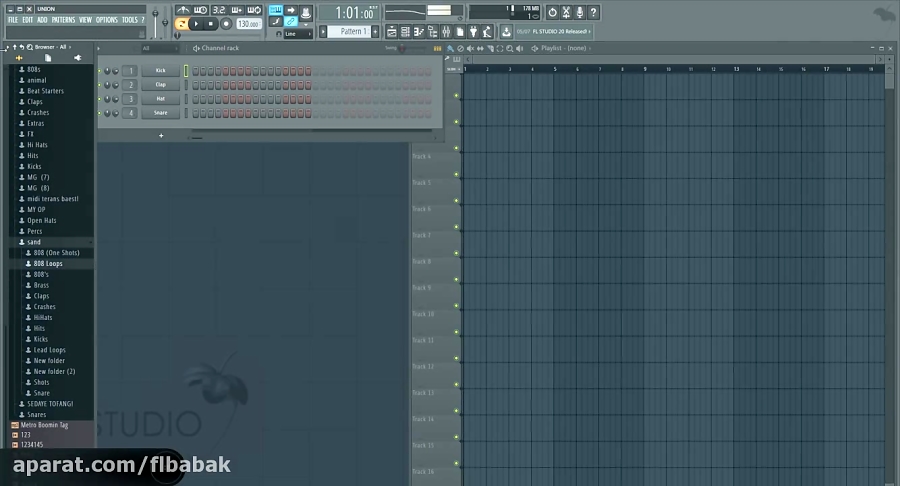Open the Pattern 1 selector
The width and height of the screenshot is (900, 486).
tap(350, 32)
